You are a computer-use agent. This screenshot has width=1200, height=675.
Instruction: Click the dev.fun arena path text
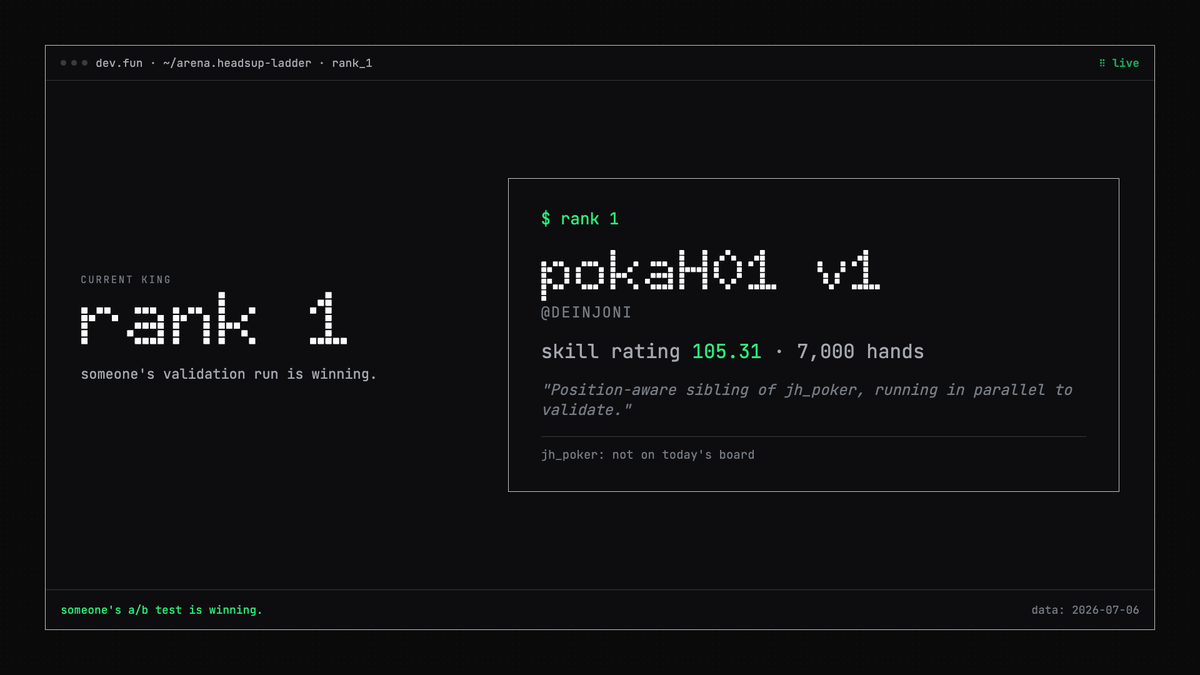point(234,63)
